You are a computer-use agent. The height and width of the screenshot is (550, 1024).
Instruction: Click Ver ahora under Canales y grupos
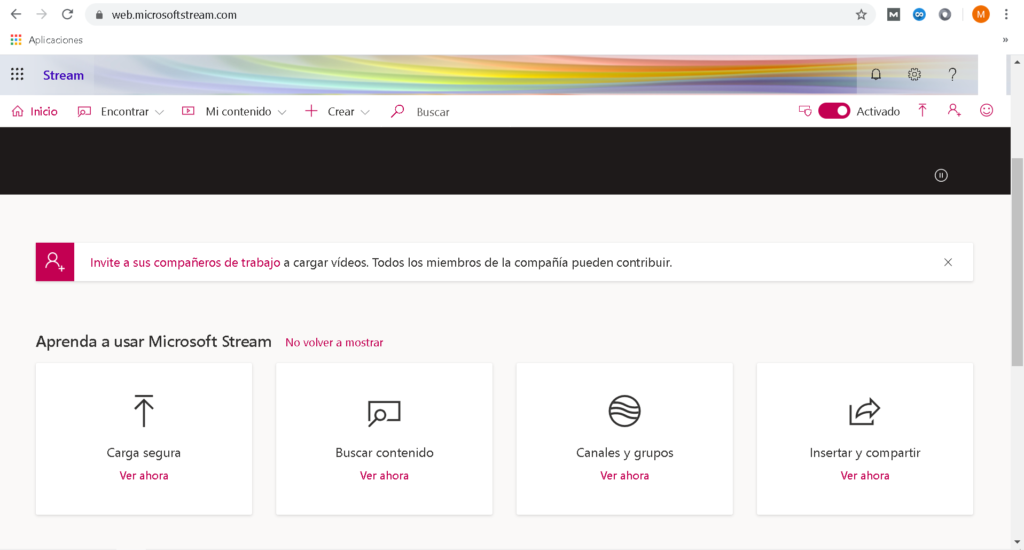624,476
